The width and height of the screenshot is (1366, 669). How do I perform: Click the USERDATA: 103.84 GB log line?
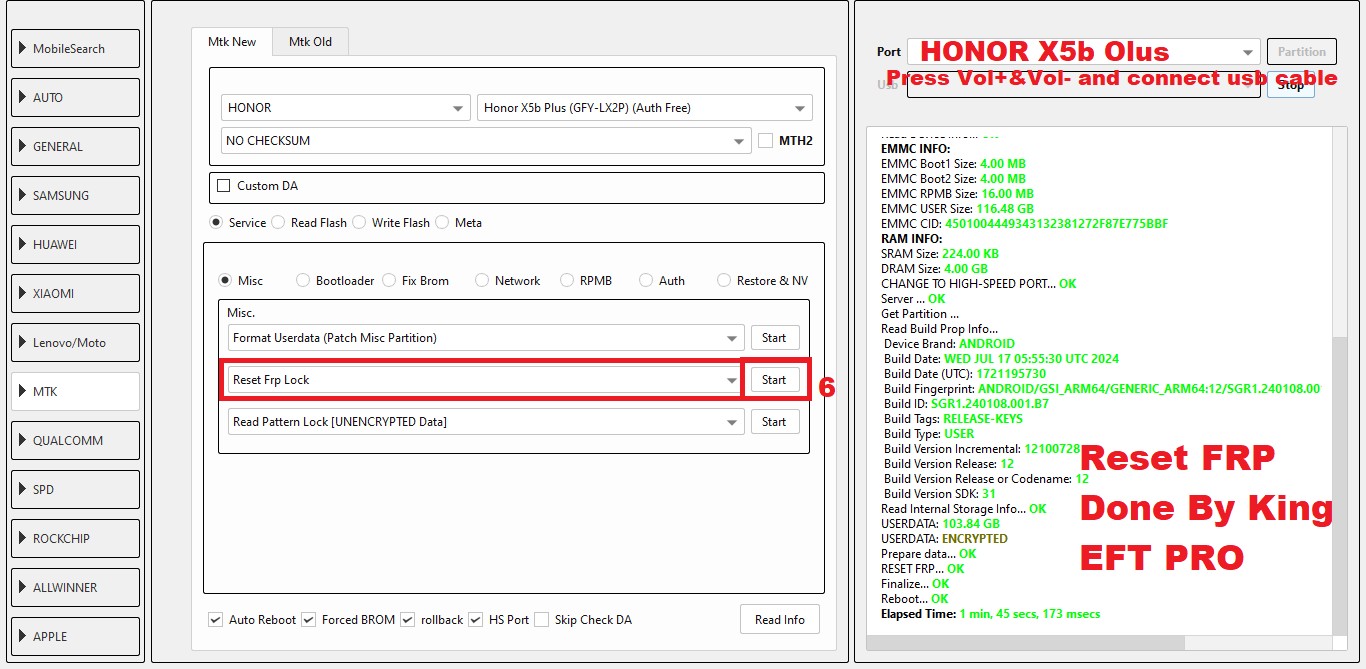pos(940,524)
